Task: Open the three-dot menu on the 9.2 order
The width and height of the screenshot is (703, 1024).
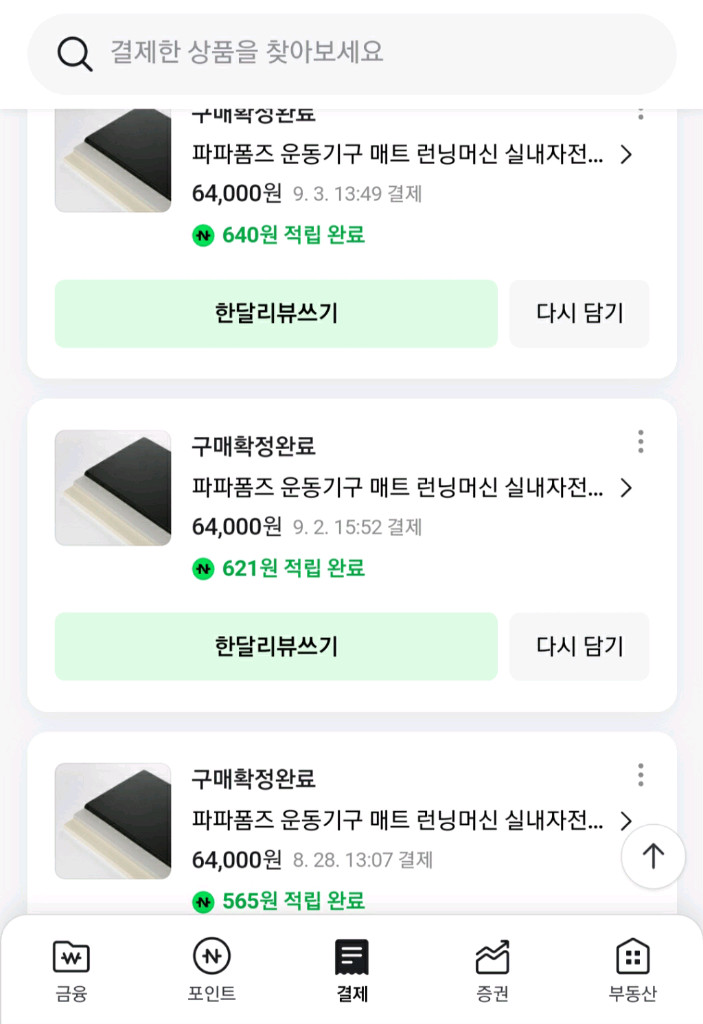Action: [x=640, y=441]
